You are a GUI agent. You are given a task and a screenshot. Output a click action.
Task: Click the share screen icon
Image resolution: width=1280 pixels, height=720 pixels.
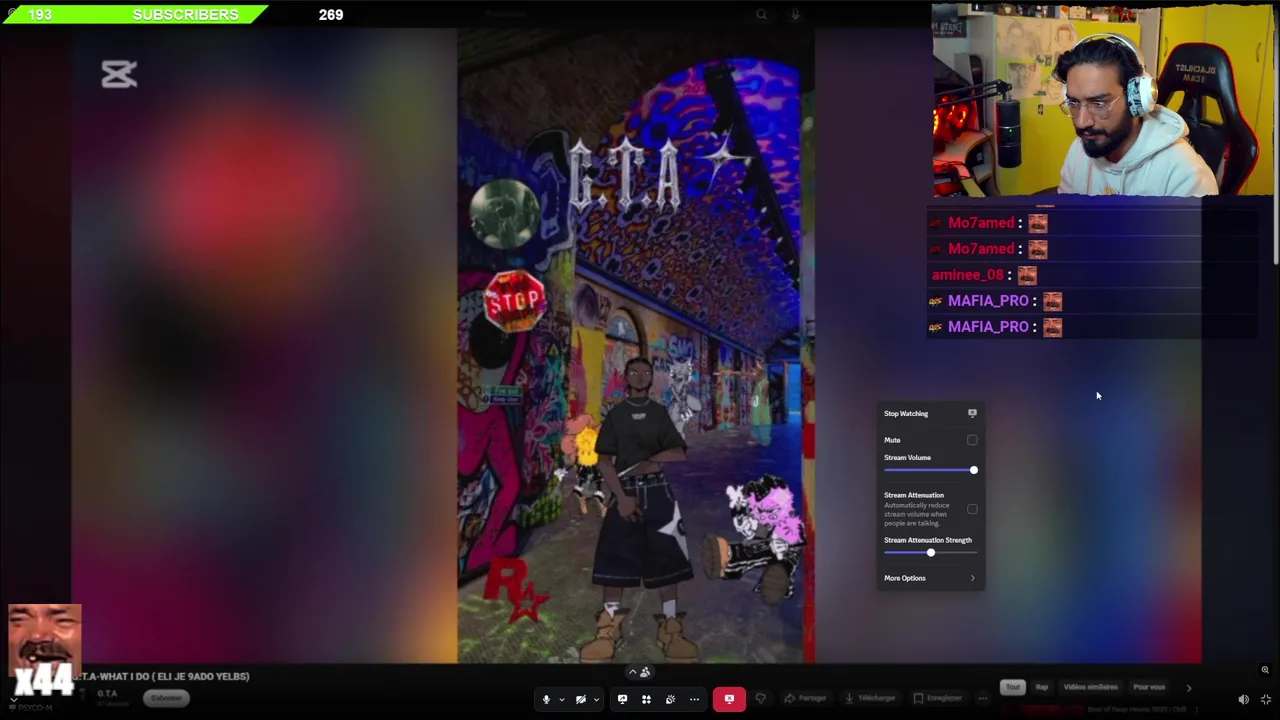click(622, 699)
